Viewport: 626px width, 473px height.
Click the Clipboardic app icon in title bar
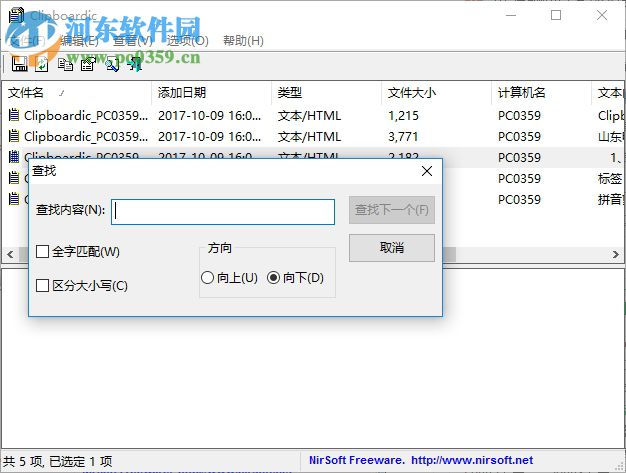[x=16, y=15]
